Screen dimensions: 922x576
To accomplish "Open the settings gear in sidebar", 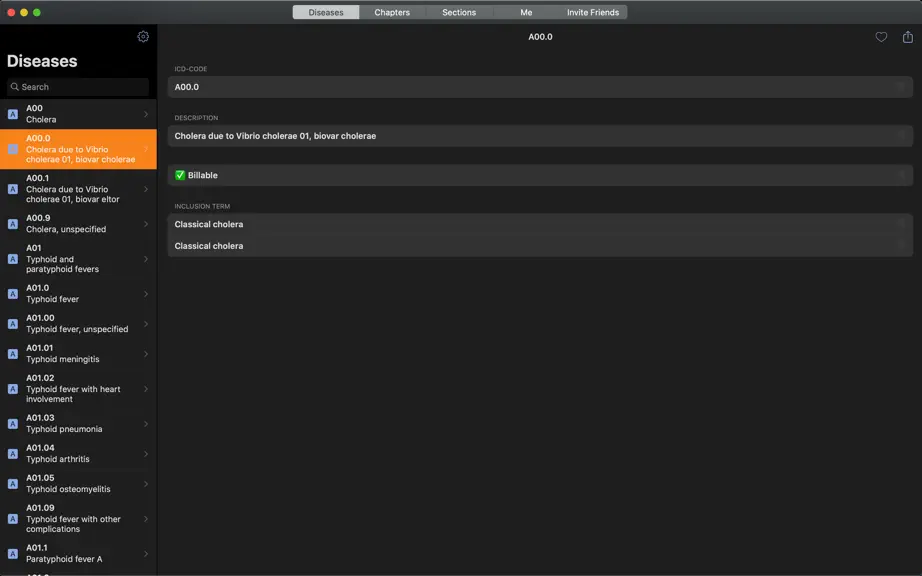I will pos(143,36).
